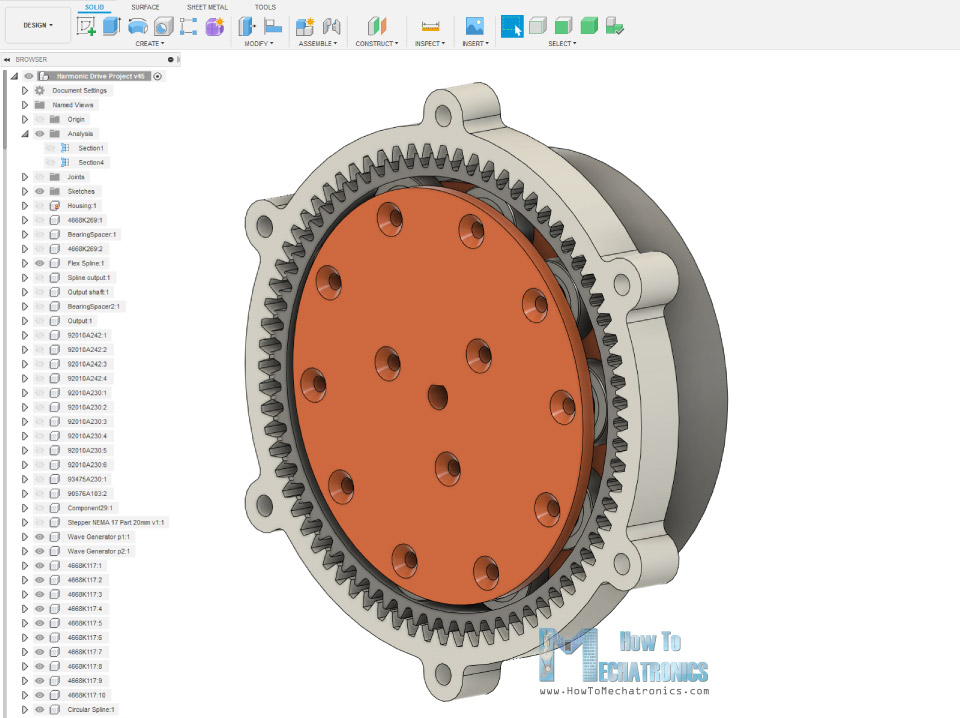The height and width of the screenshot is (718, 960).
Task: Expand the Document Settings node
Action: pos(23,90)
